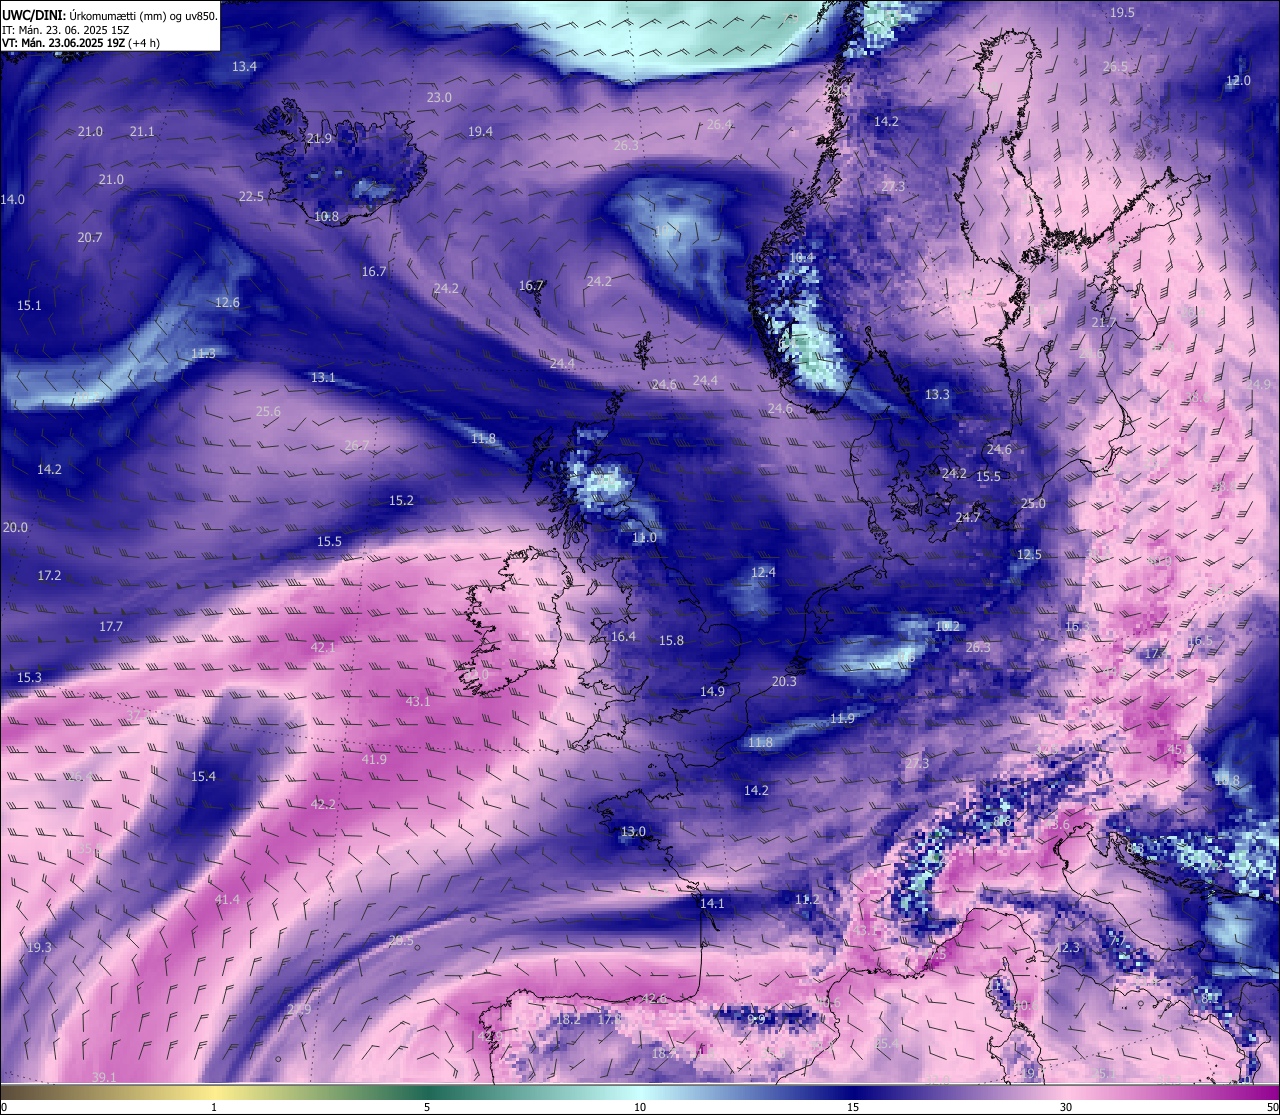Click the 18.2 value over Spain
This screenshot has width=1280, height=1115.
point(569,1019)
